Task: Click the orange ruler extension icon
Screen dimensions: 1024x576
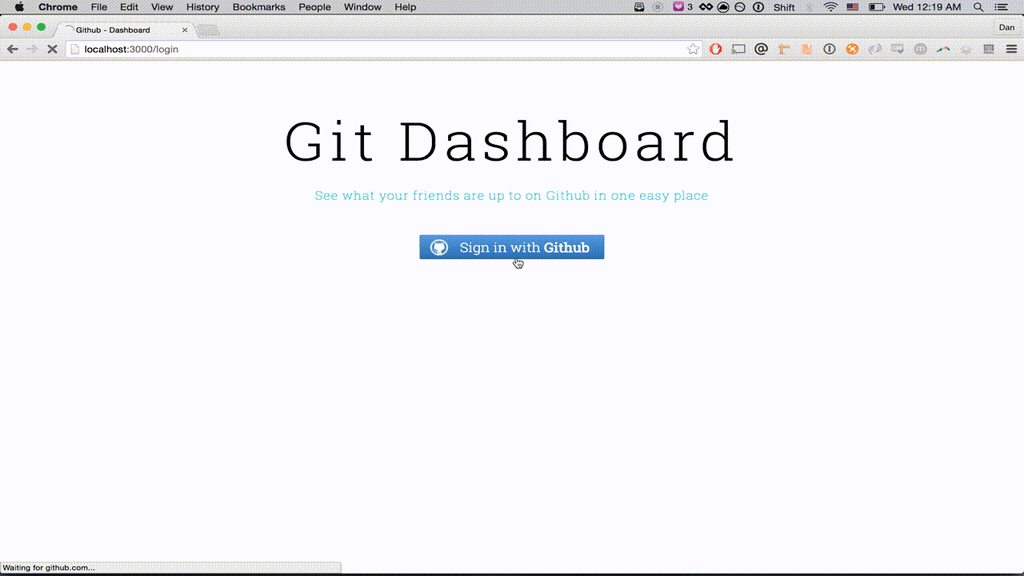Action: 784,49
